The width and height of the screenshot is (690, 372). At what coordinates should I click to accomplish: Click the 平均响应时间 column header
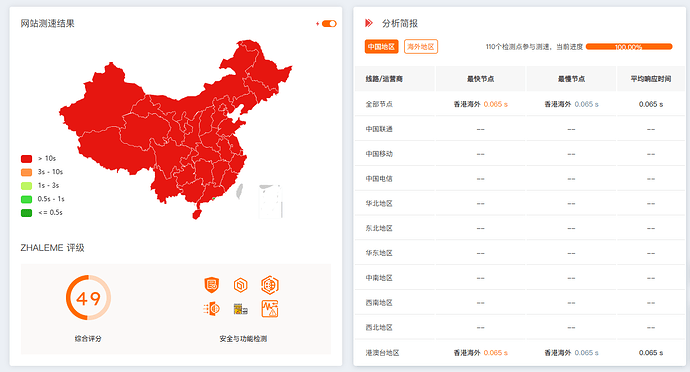(651, 79)
